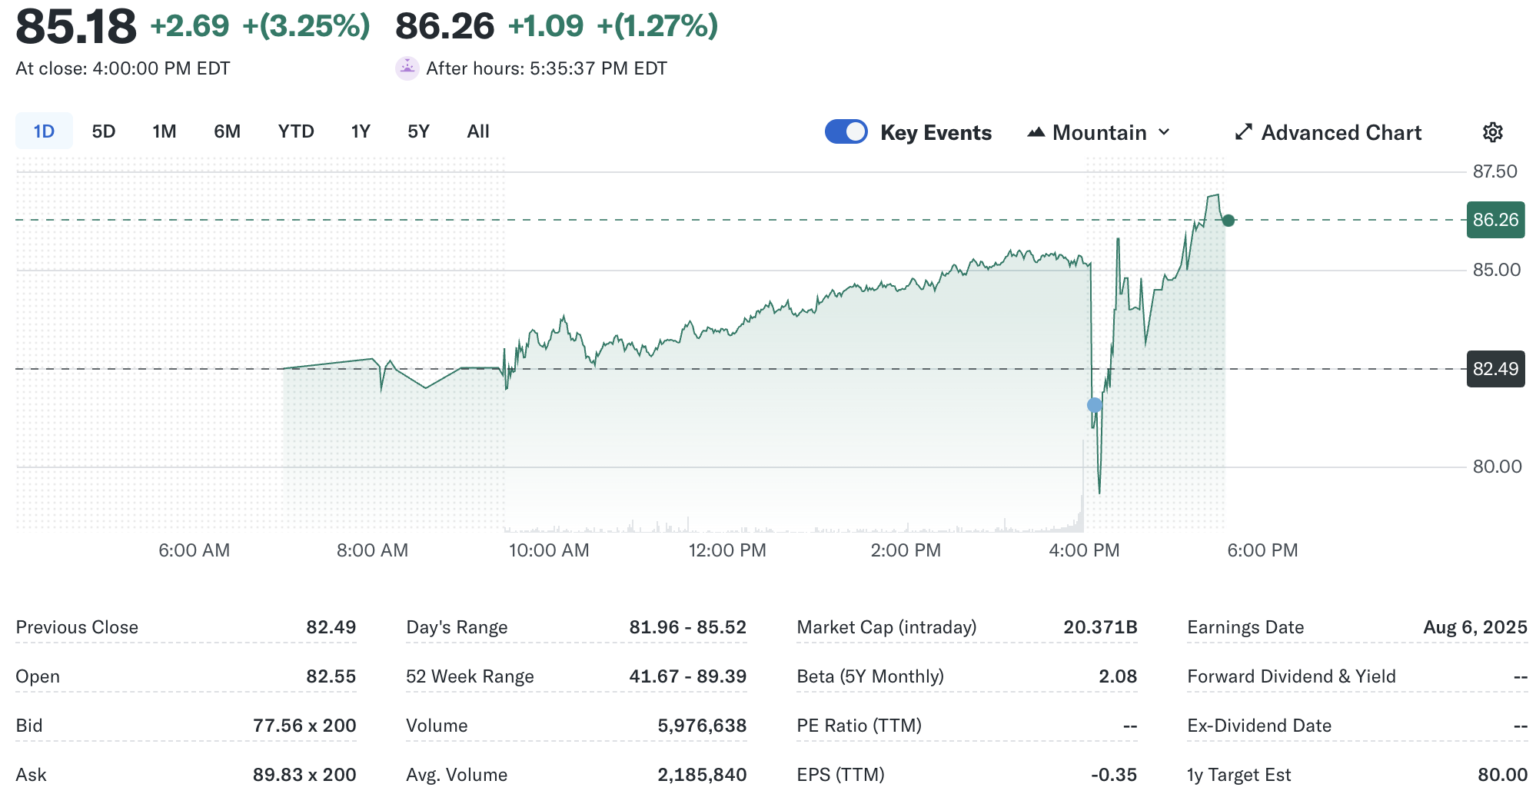Select the 1M range tab

(x=164, y=131)
